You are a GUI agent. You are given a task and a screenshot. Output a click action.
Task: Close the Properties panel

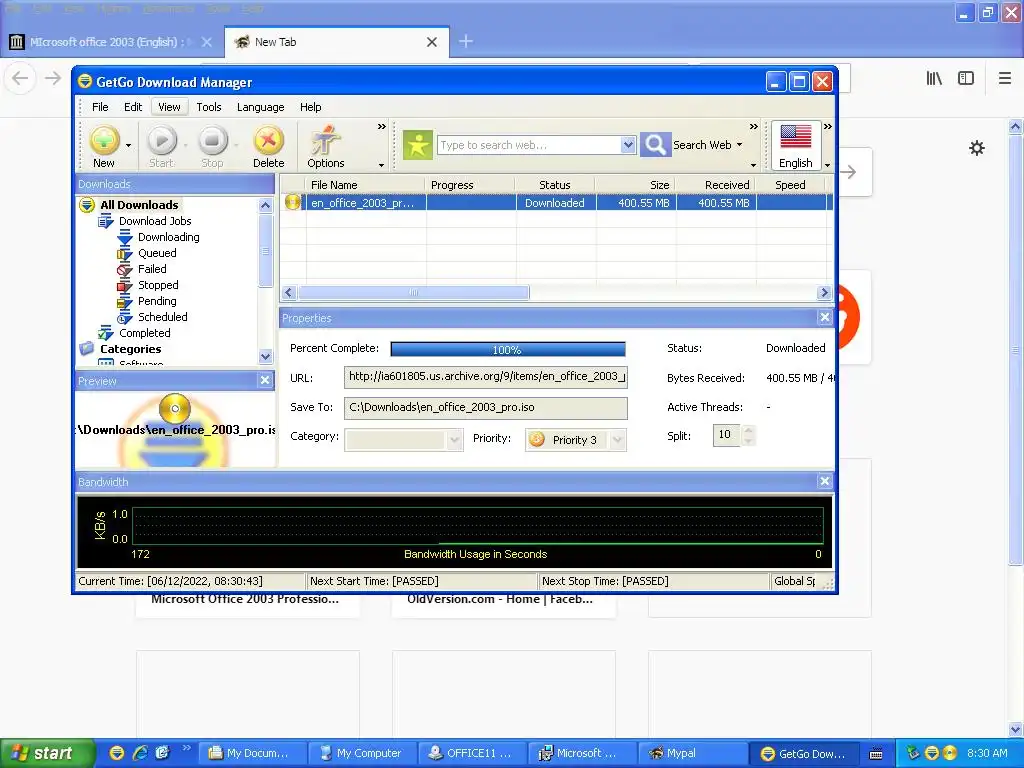[x=825, y=317]
